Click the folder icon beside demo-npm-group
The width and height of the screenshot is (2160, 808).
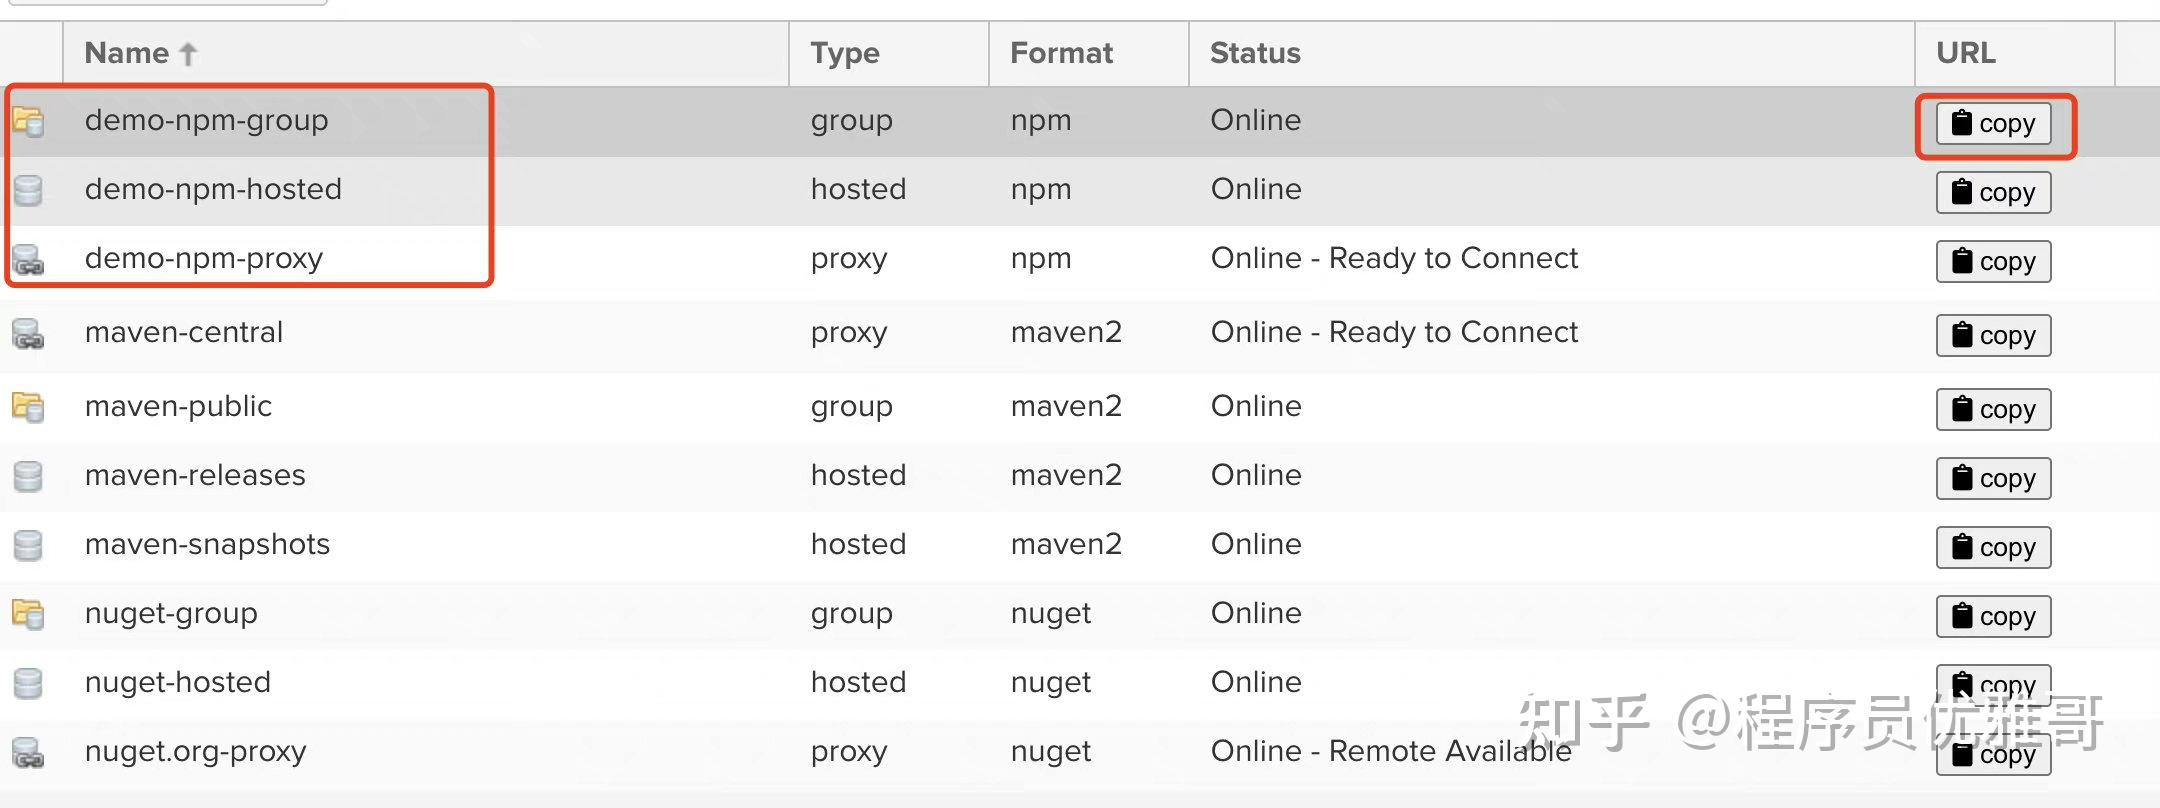pos(30,121)
